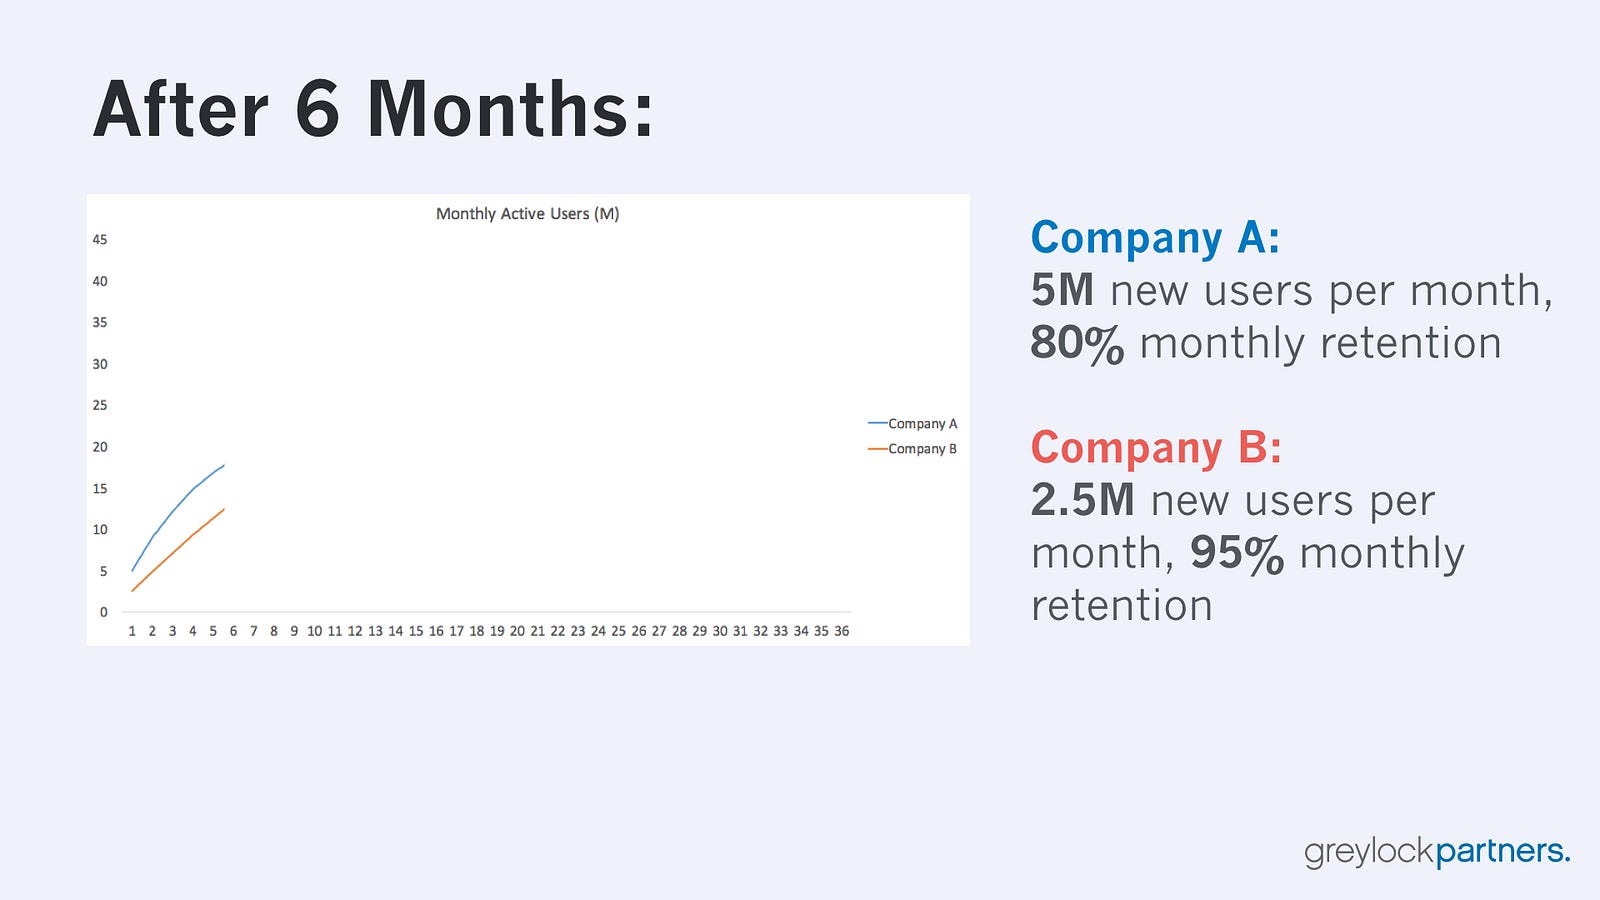Click the y-axis label 20
Screen dimensions: 1600x900
(100, 447)
